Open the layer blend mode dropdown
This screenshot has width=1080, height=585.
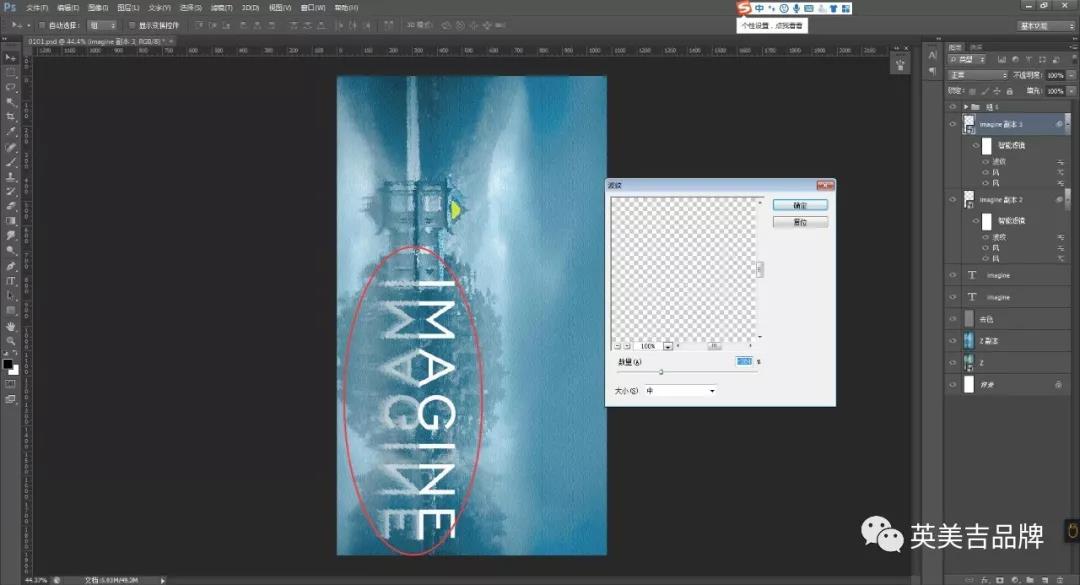(x=978, y=75)
